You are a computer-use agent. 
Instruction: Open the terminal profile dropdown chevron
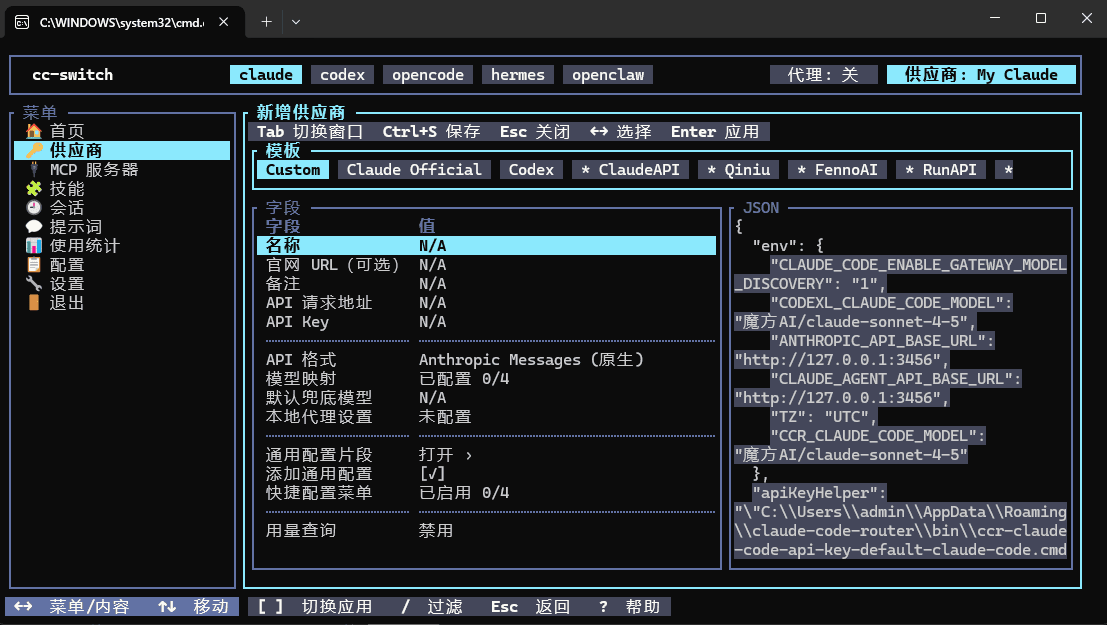click(x=296, y=22)
